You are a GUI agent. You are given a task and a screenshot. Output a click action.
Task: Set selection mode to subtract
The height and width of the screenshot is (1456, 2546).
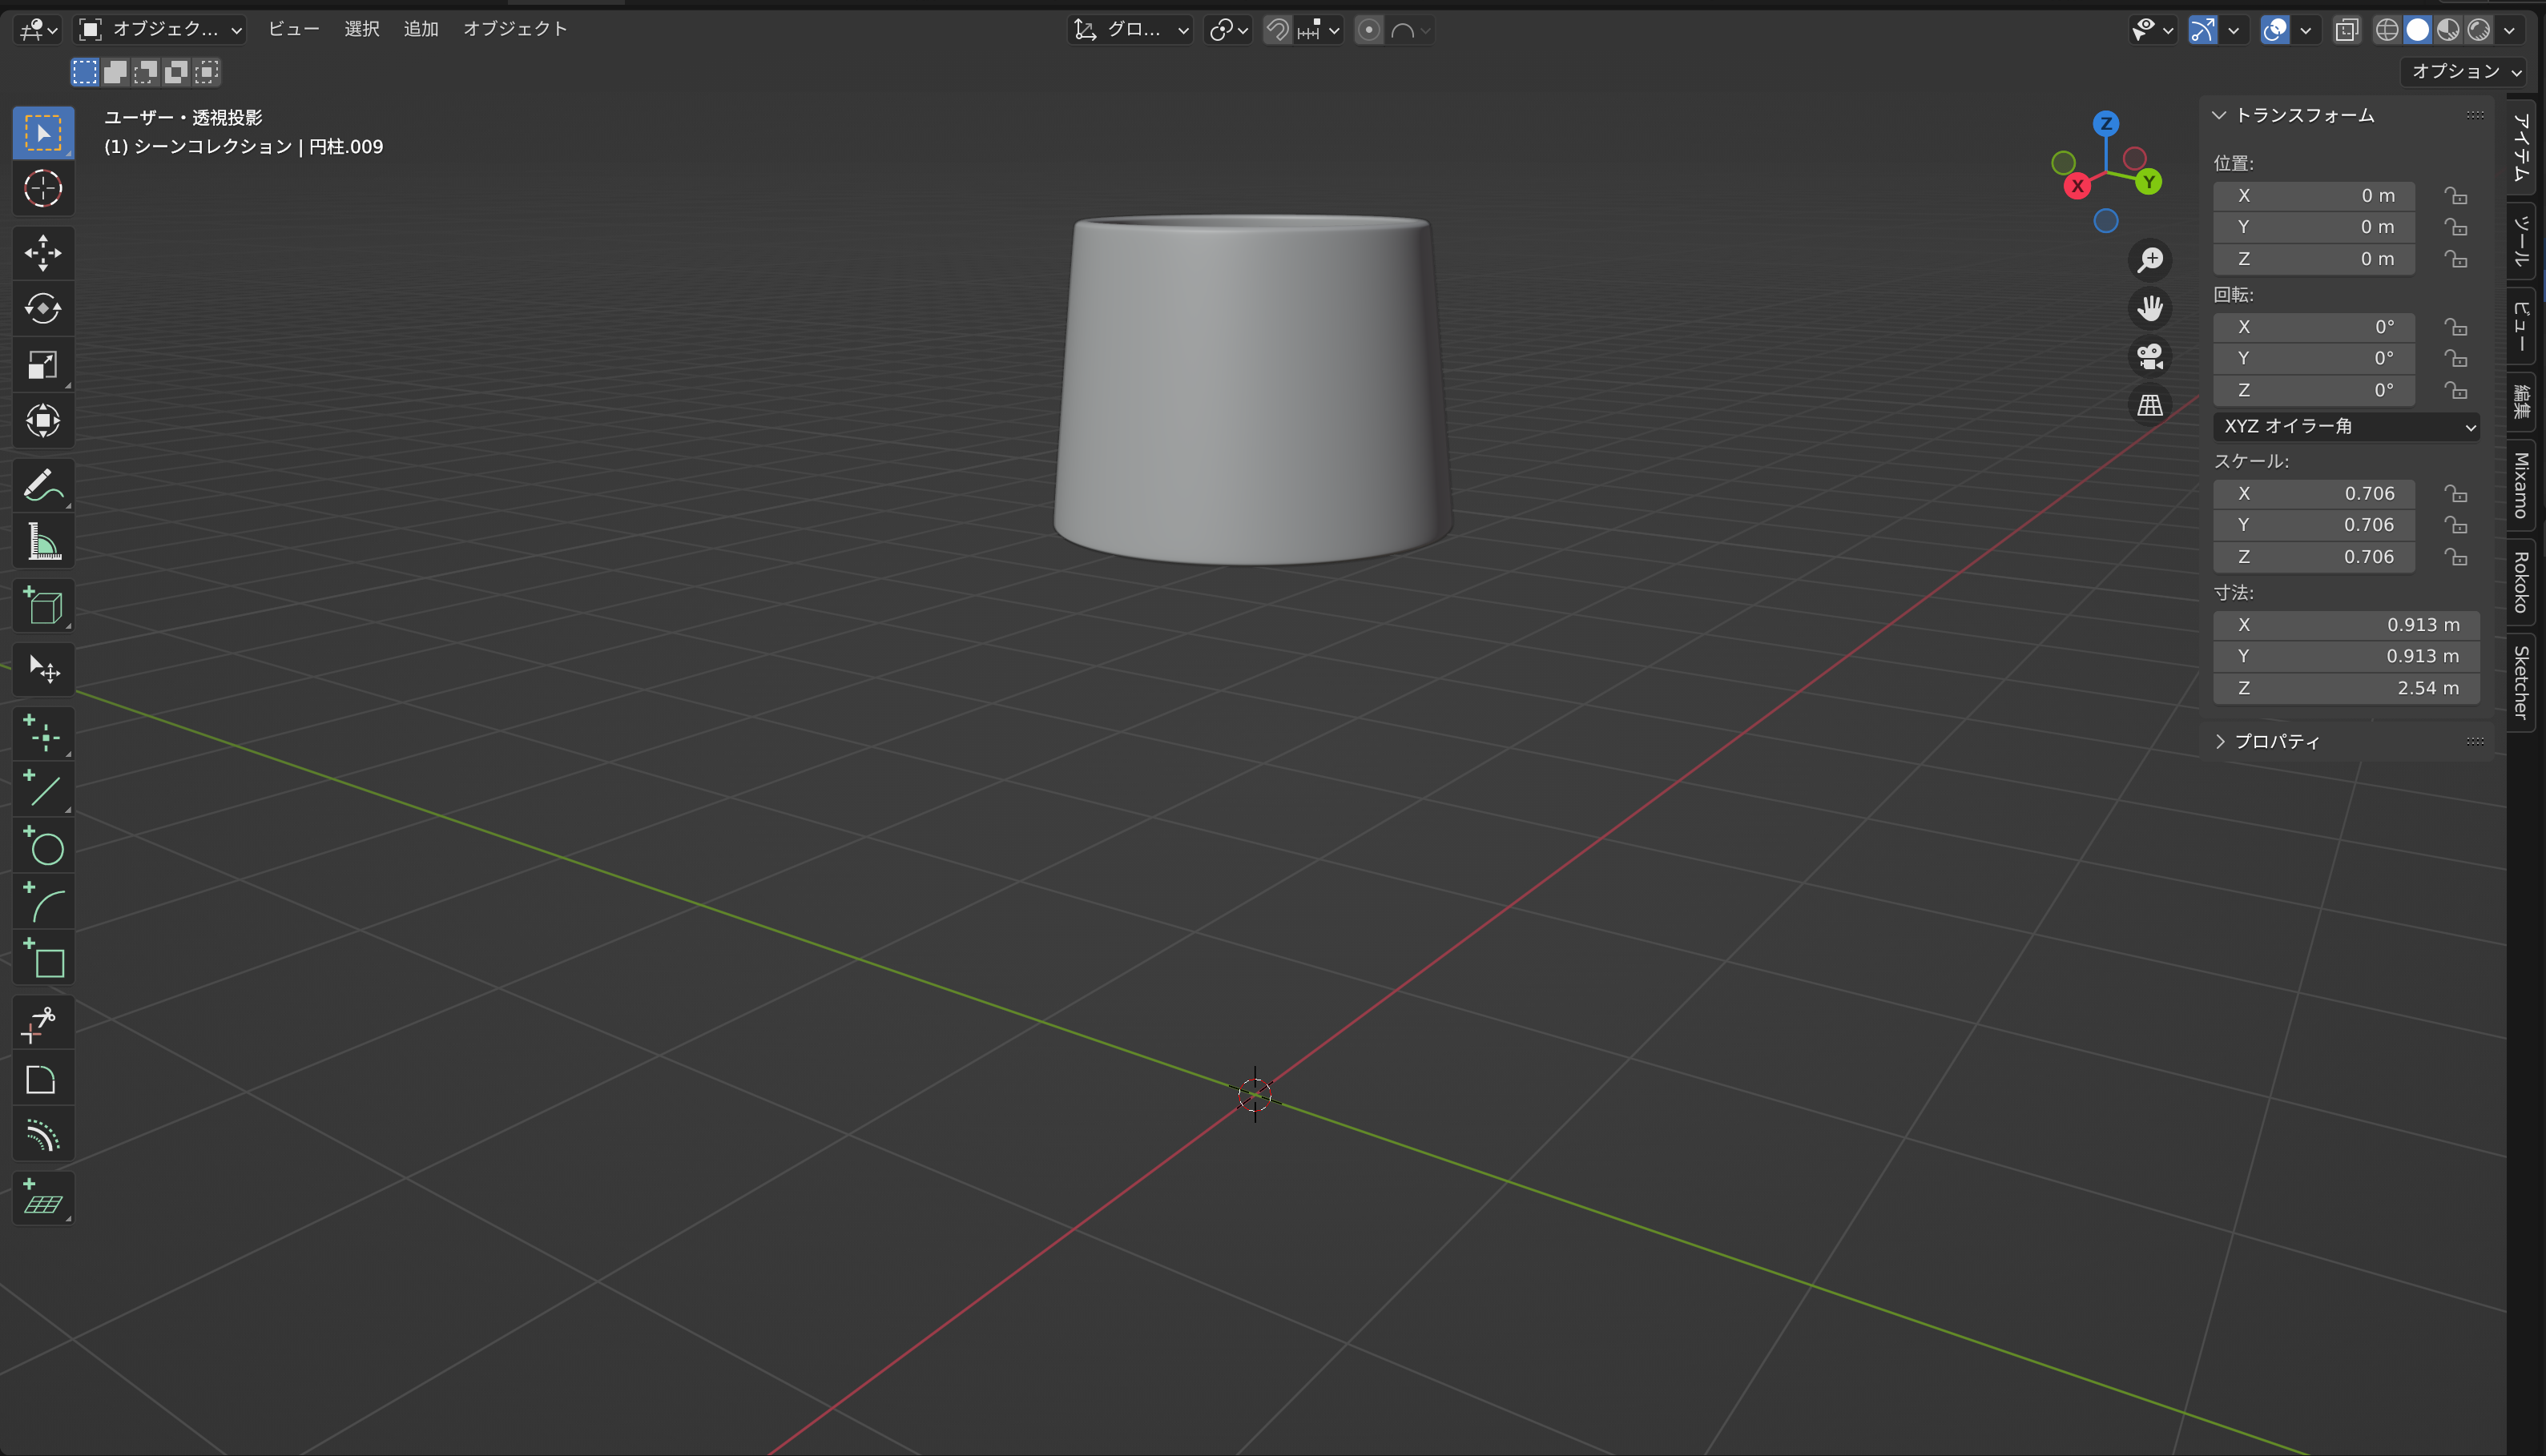tap(145, 71)
